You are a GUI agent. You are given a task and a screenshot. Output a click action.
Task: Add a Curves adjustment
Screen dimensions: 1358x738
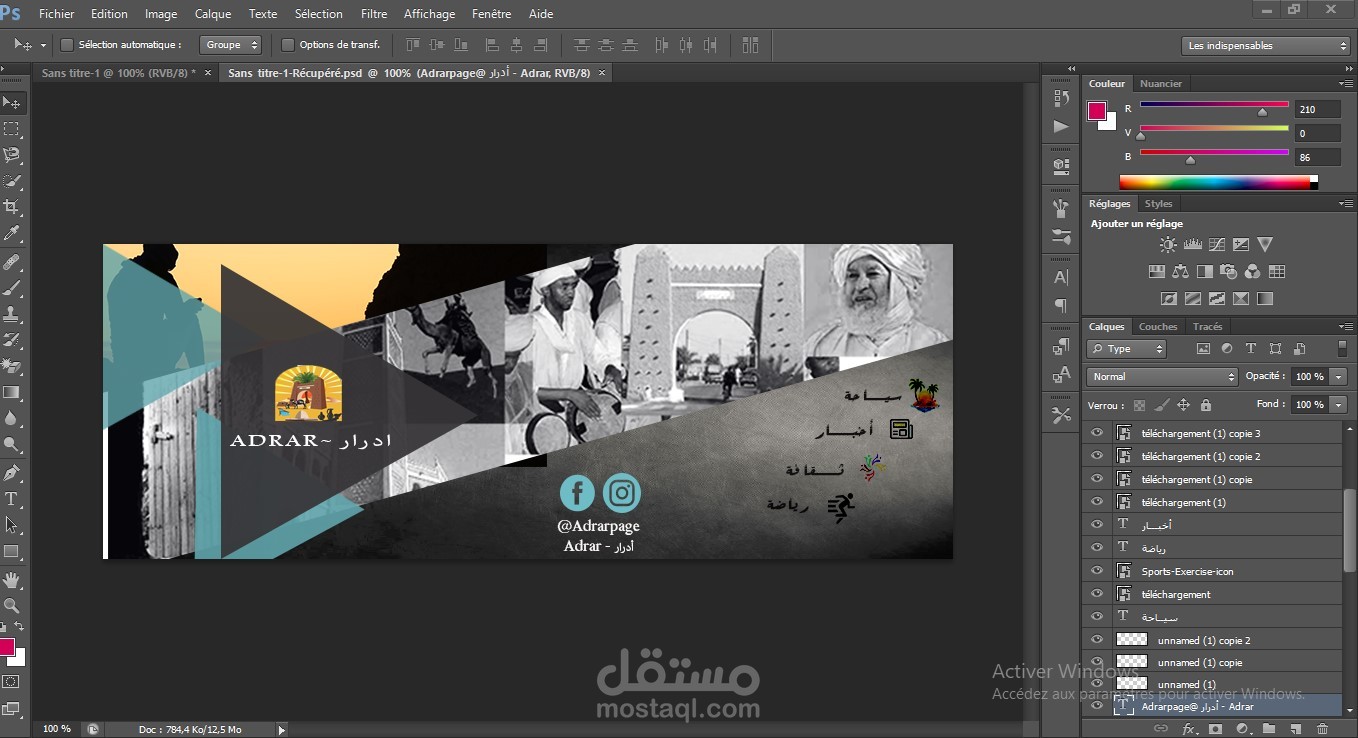[x=1217, y=244]
